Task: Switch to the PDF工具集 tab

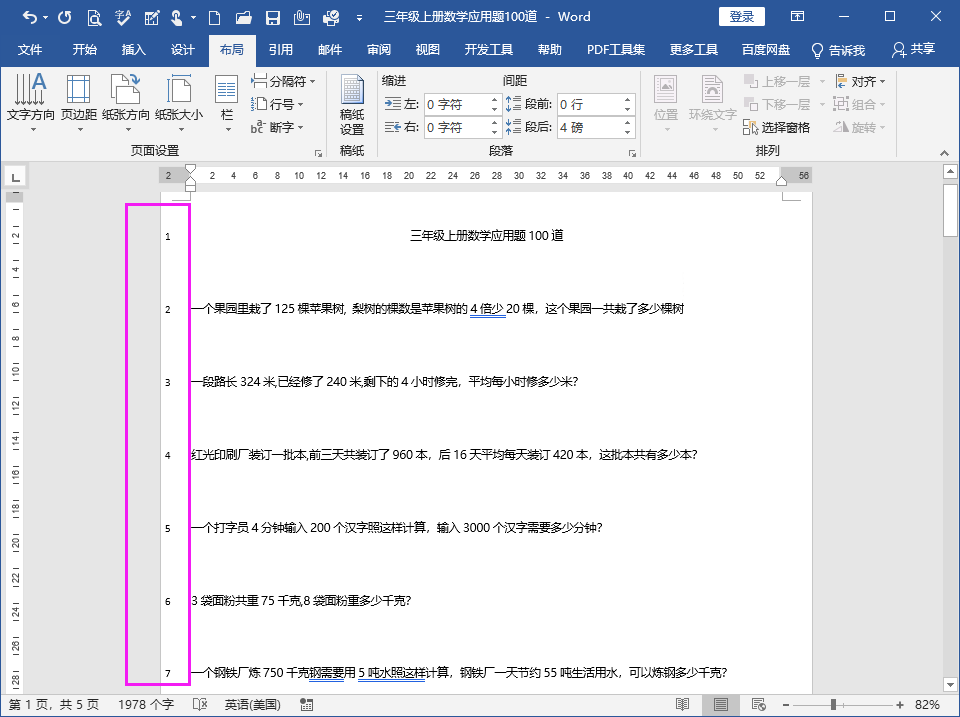Action: (x=616, y=50)
